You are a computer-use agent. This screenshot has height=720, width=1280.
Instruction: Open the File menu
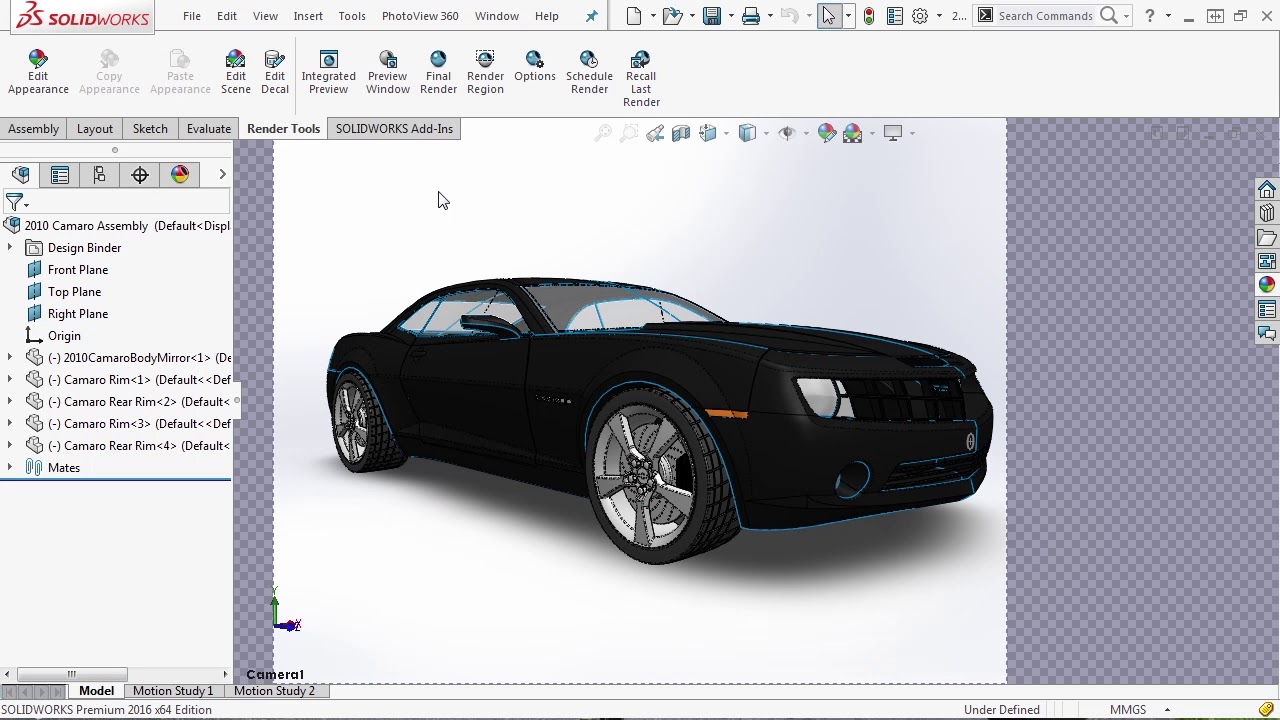(192, 16)
